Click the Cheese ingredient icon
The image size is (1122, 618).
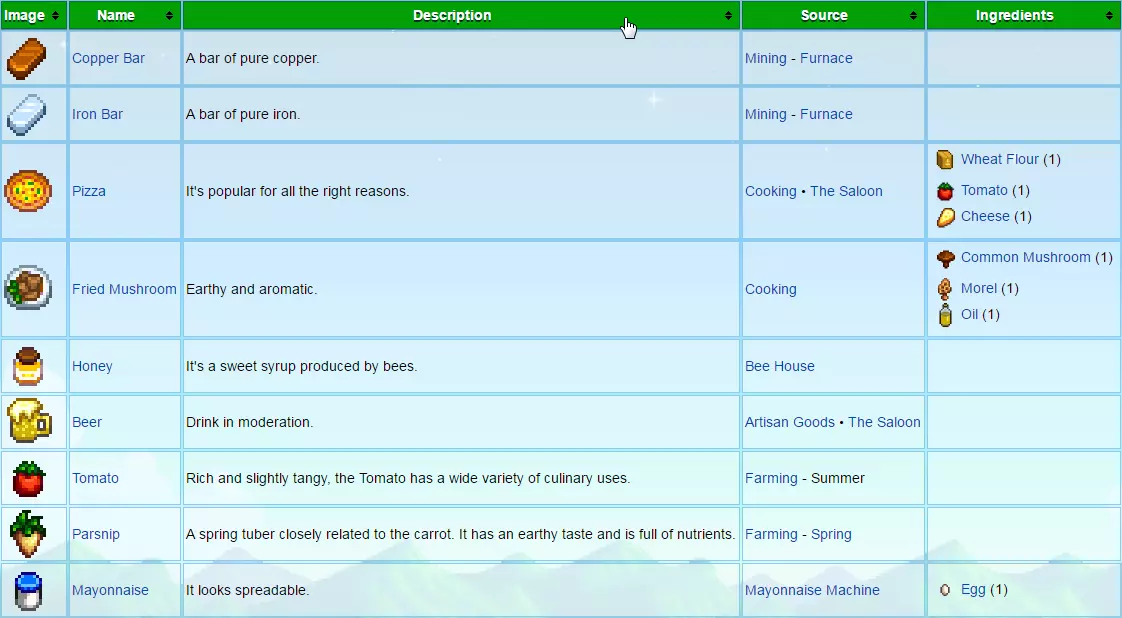(x=945, y=217)
